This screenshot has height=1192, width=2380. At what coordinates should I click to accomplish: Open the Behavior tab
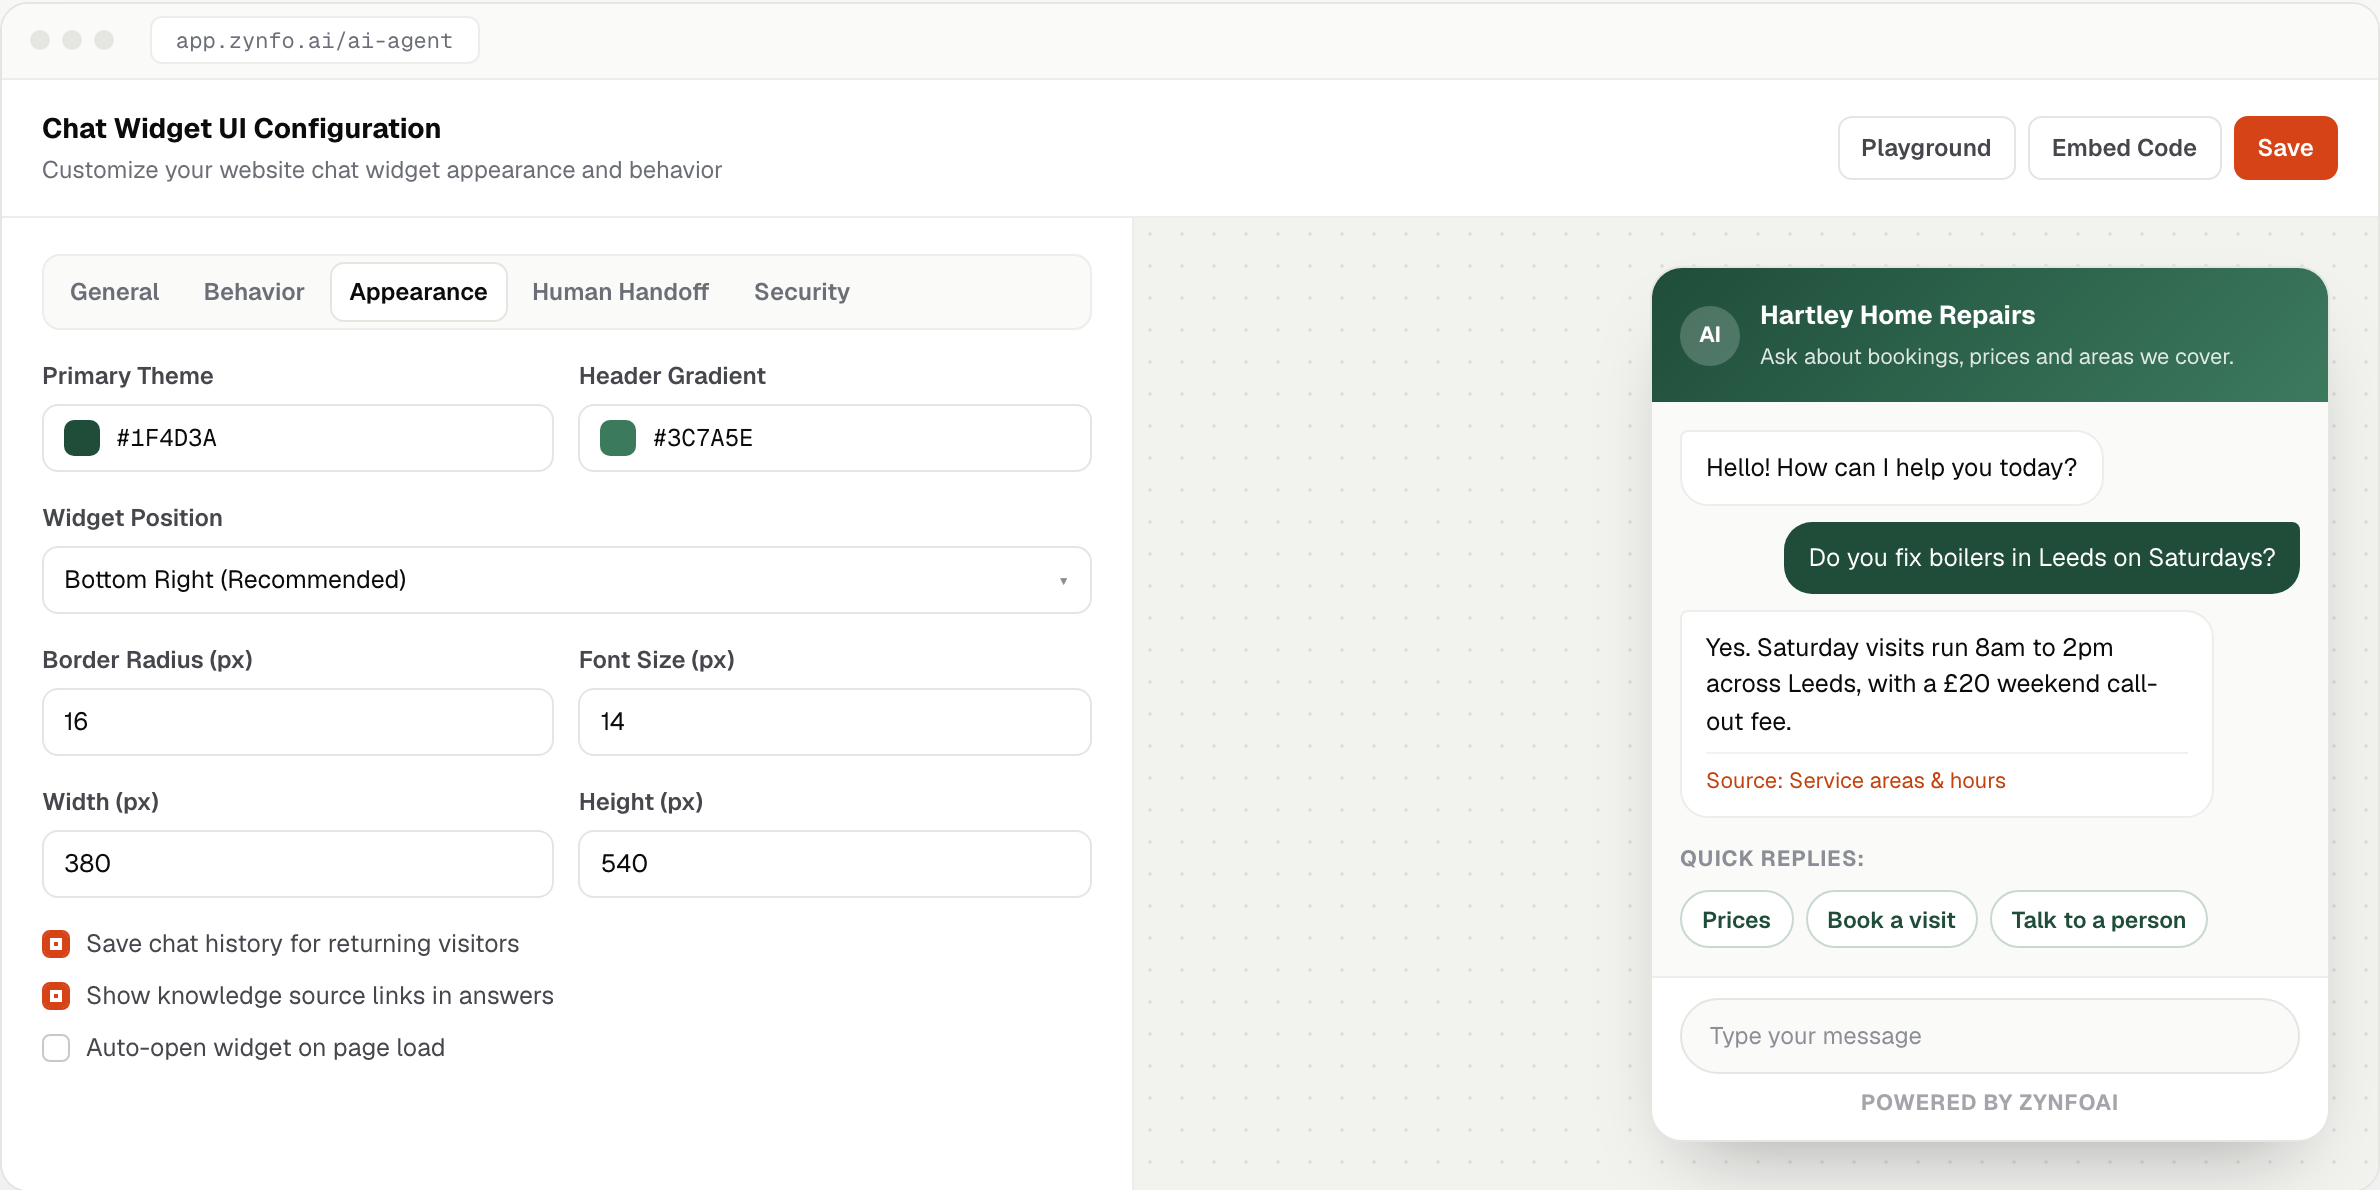(254, 292)
